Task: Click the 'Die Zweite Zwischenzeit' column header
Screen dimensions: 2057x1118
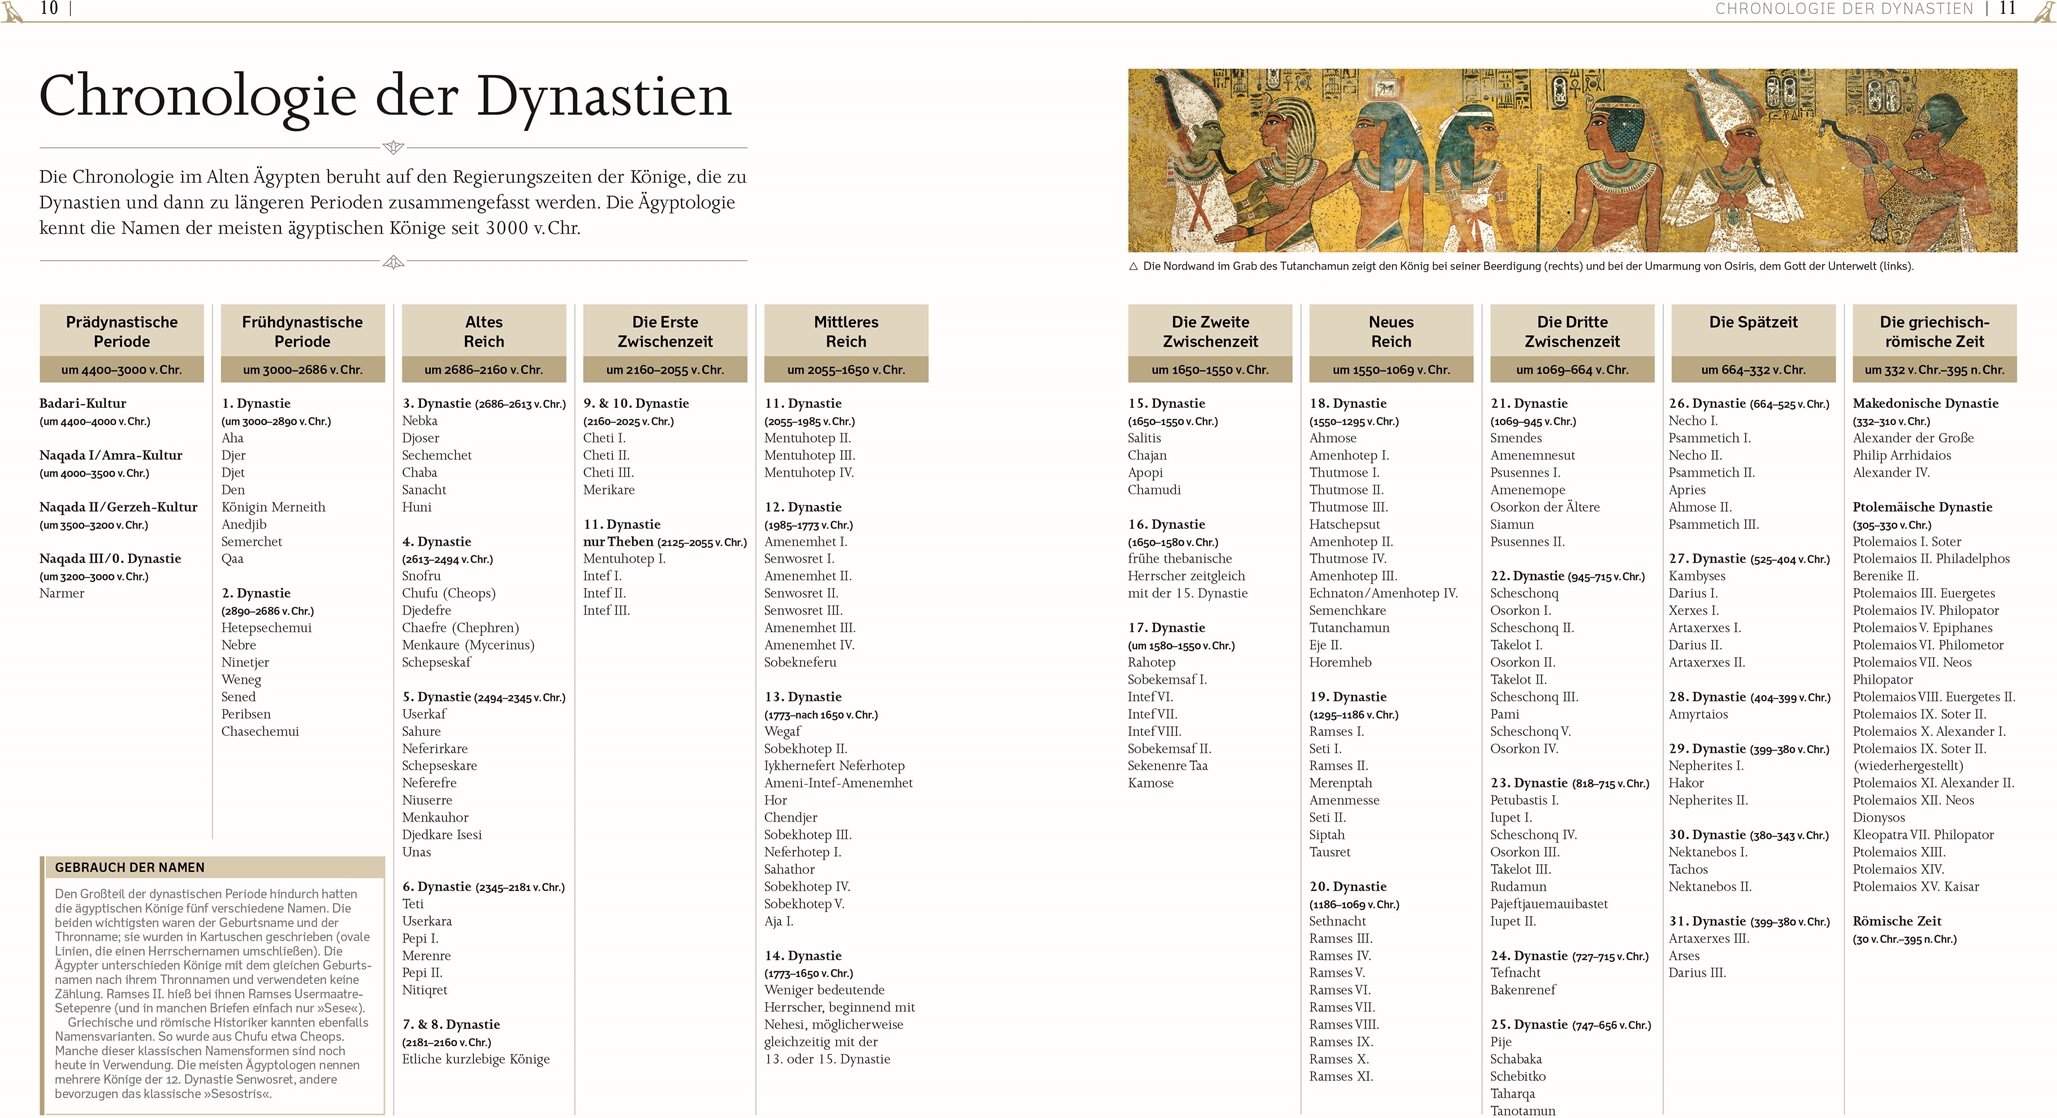Action: [x=1210, y=331]
